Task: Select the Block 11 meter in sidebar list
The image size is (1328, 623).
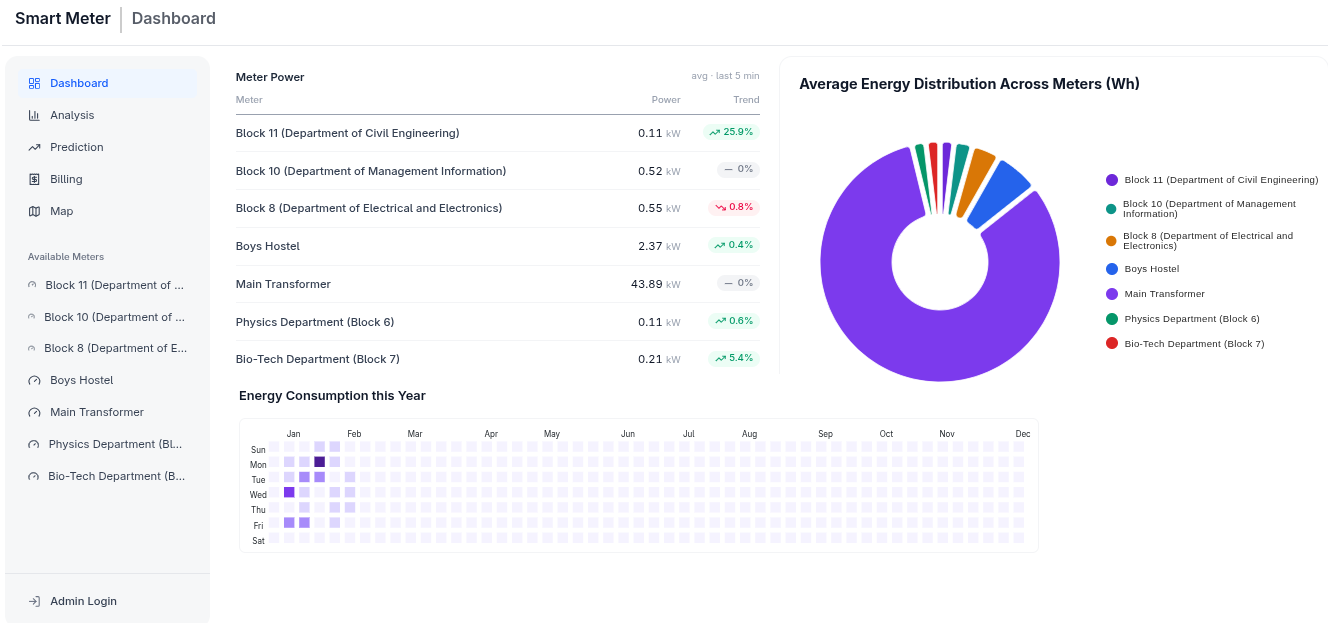Action: pos(114,285)
